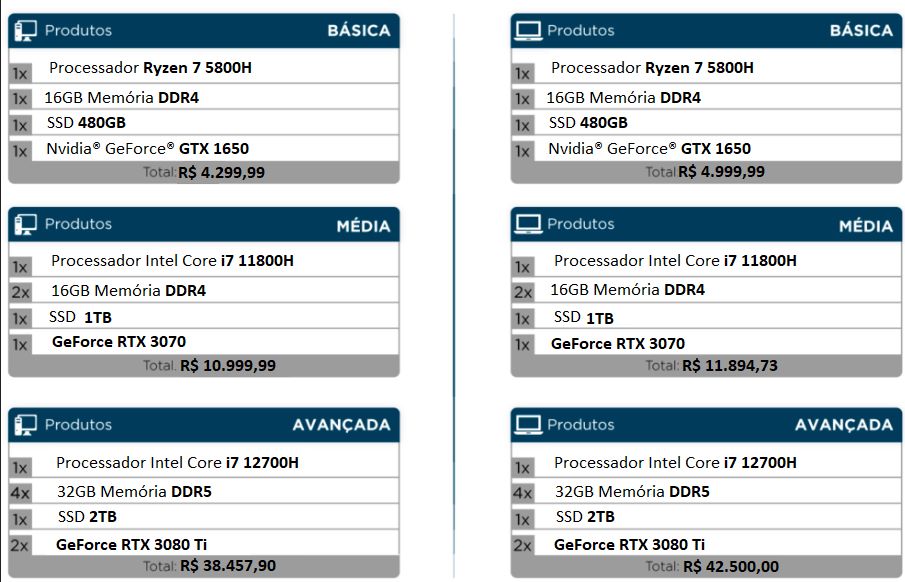Open the laptop total R$ 42.500,00
The height and width of the screenshot is (582, 905).
[731, 566]
